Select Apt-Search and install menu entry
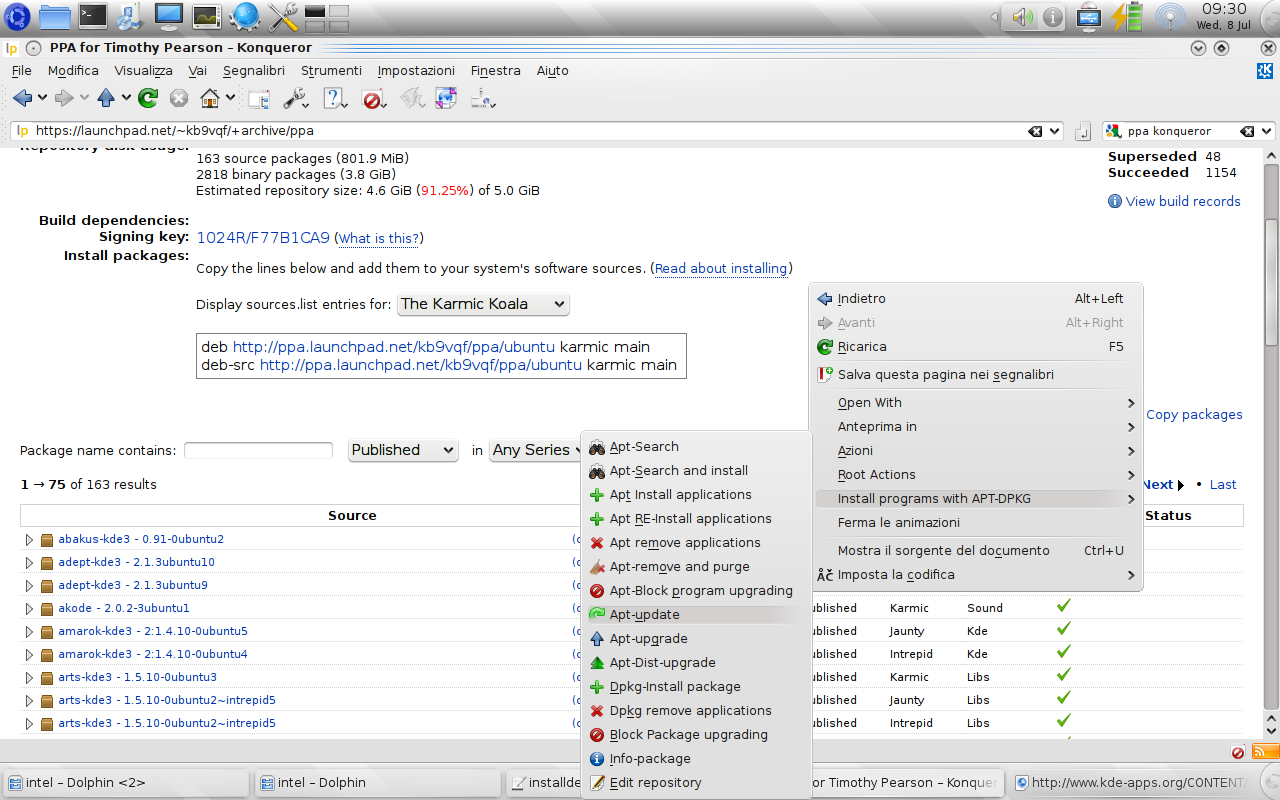1280x800 pixels. tap(696, 471)
